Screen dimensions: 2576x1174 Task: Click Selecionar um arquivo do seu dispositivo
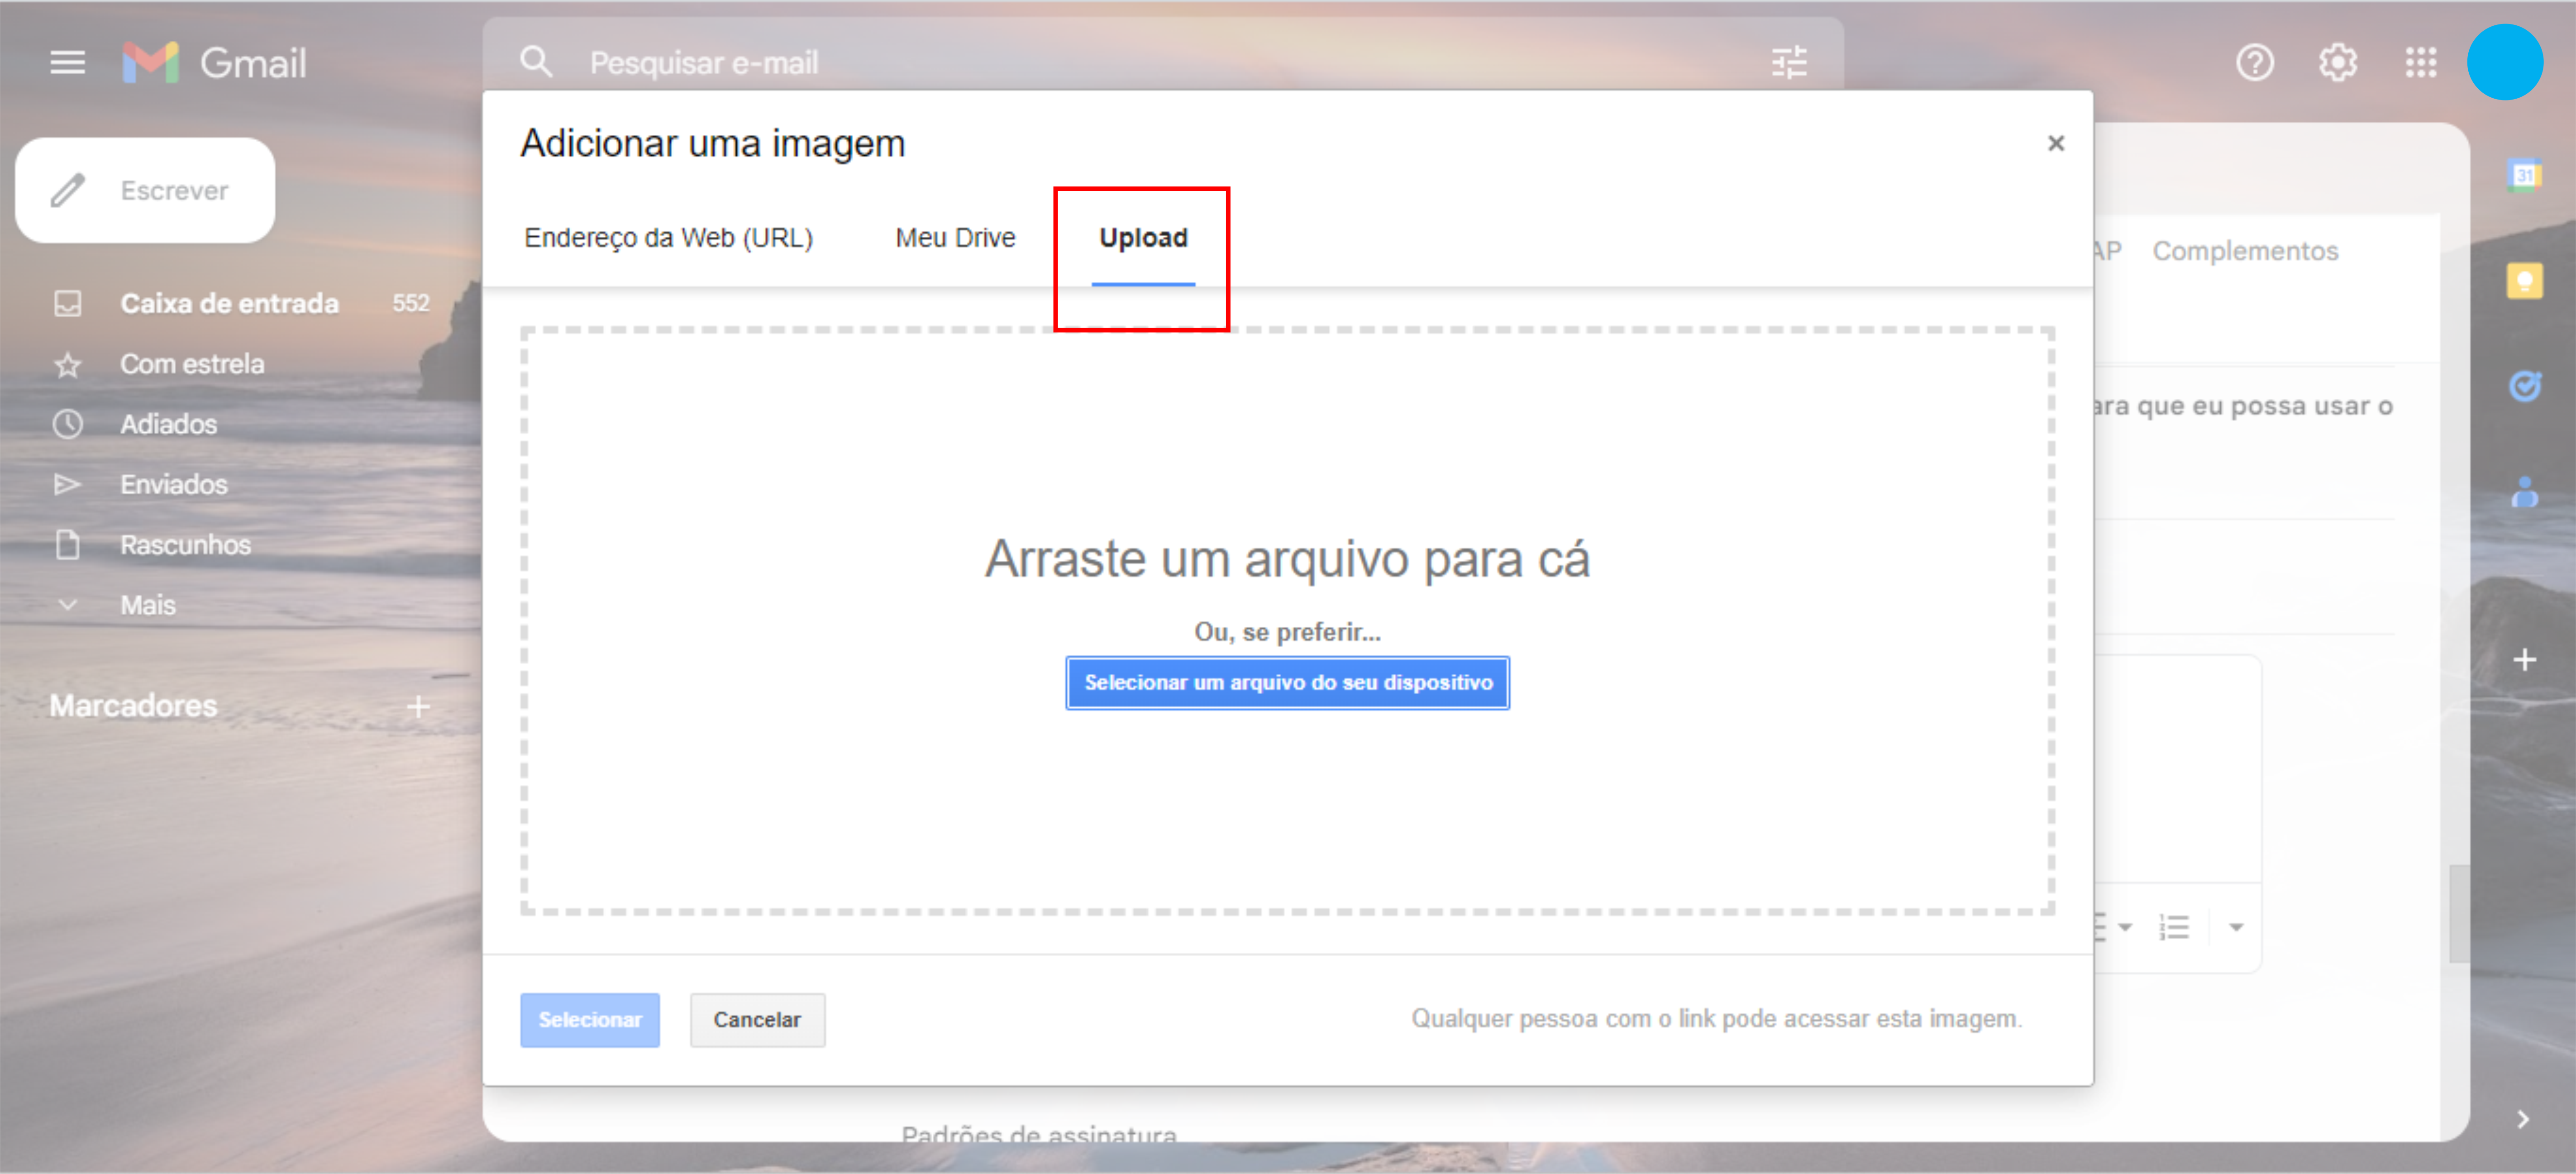[x=1287, y=683]
